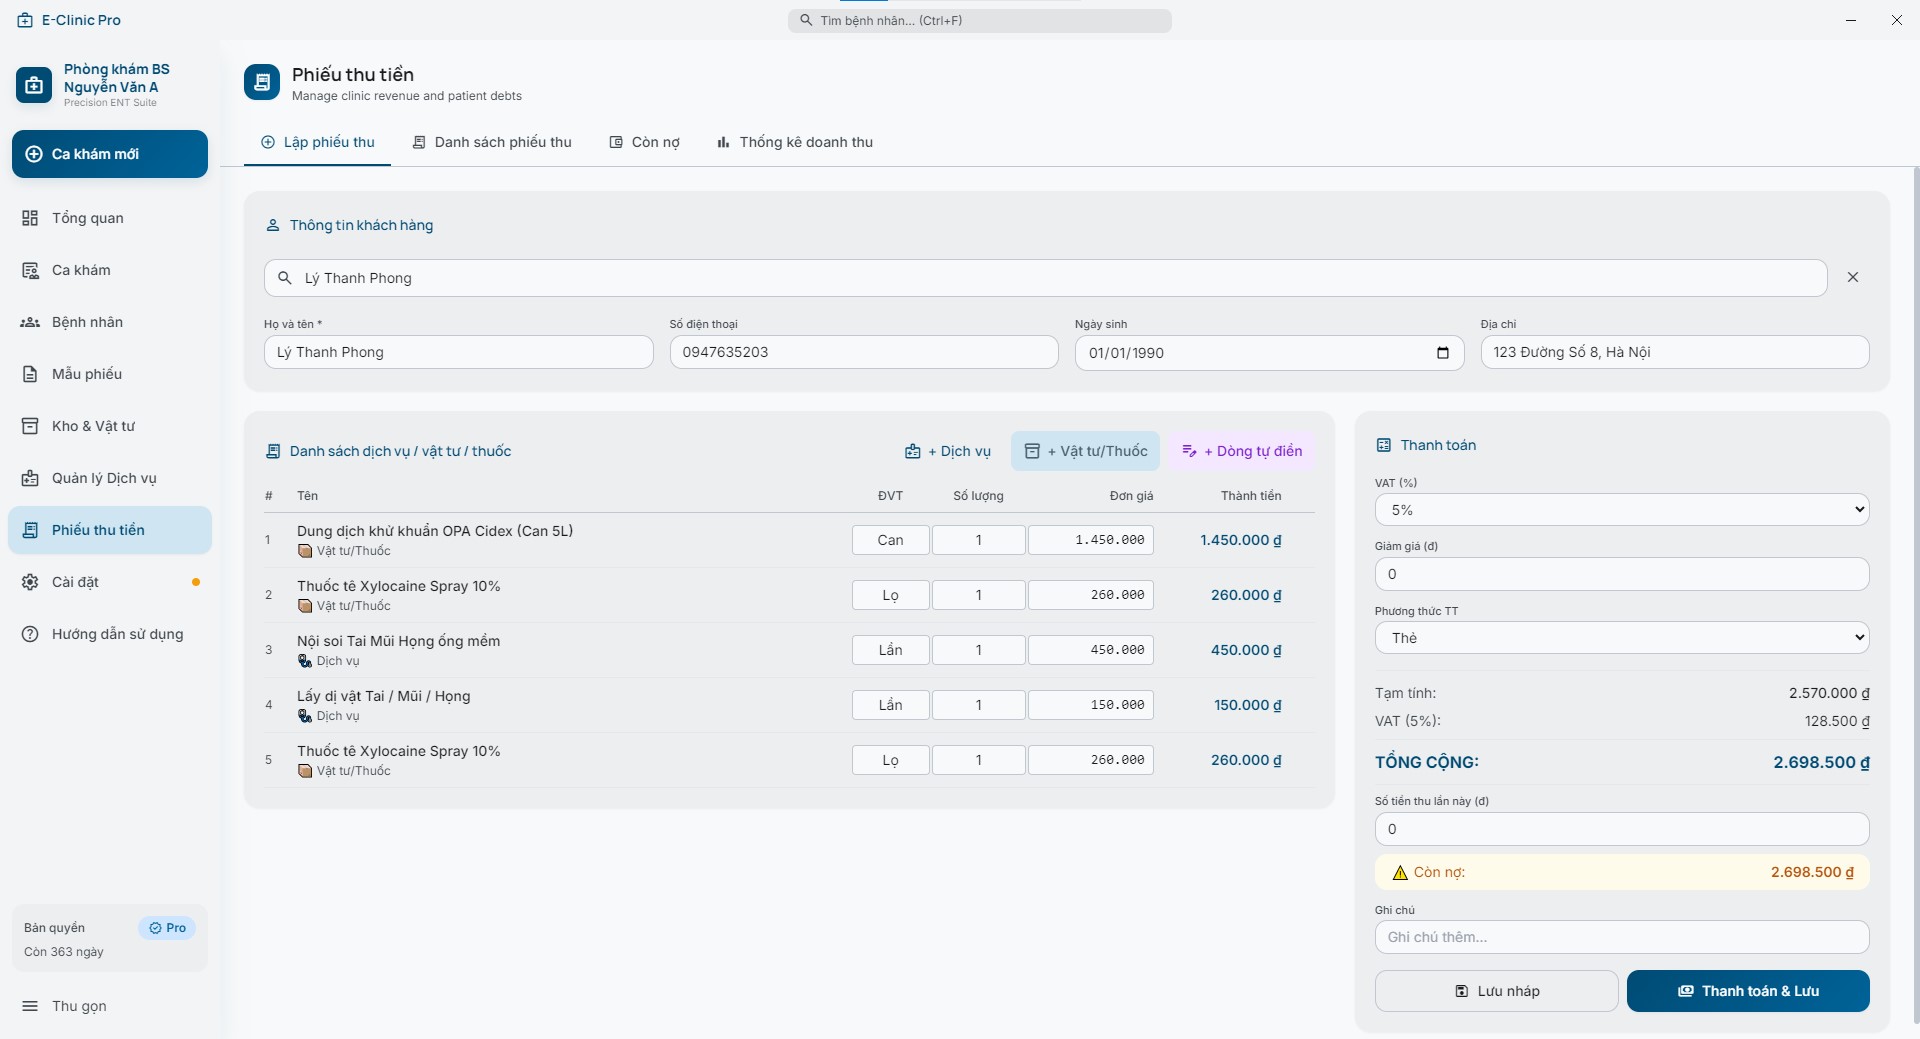Click the TỔNG CỘNG total amount
Screen dimensions: 1920x1039
coord(1821,762)
